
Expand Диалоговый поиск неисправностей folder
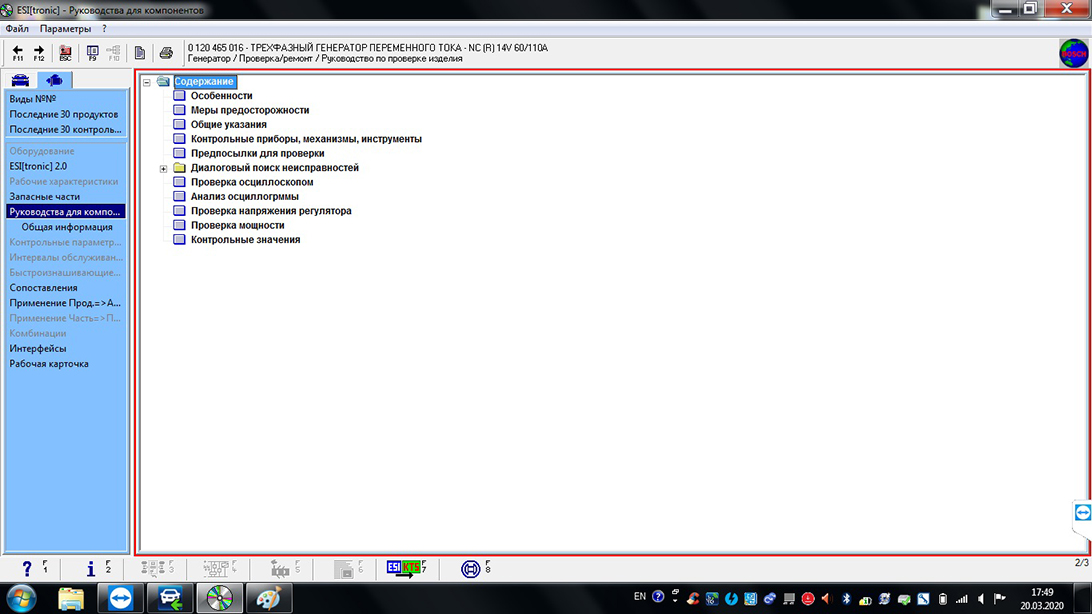click(164, 168)
